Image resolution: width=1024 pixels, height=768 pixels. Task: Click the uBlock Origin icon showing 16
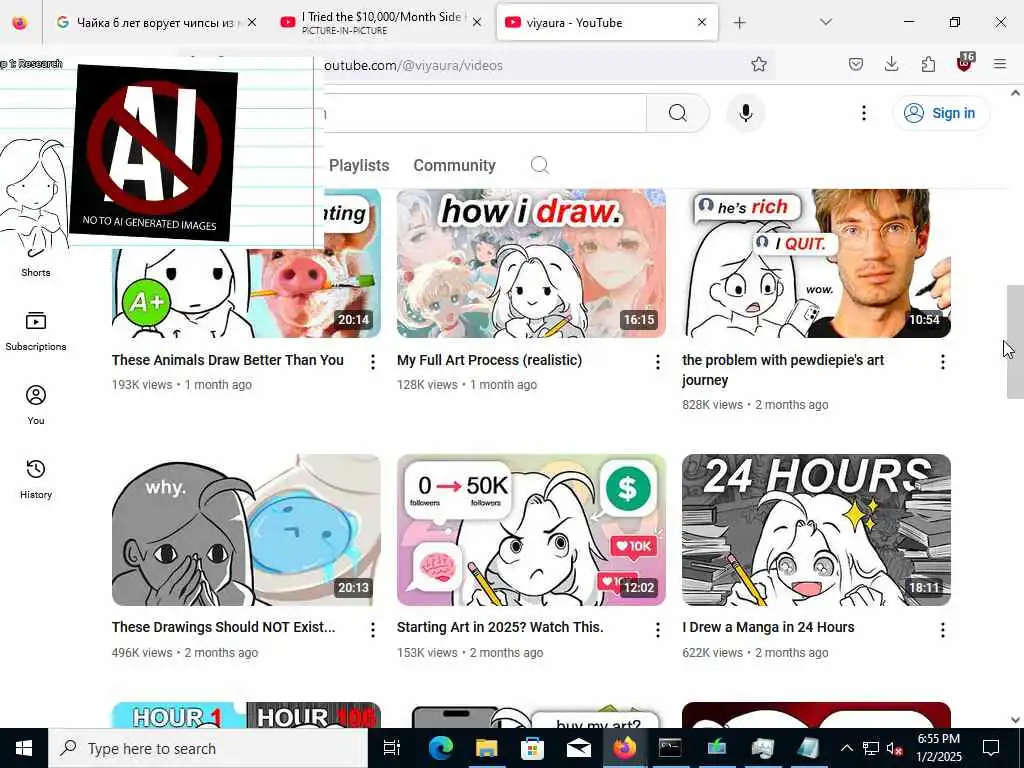[965, 63]
